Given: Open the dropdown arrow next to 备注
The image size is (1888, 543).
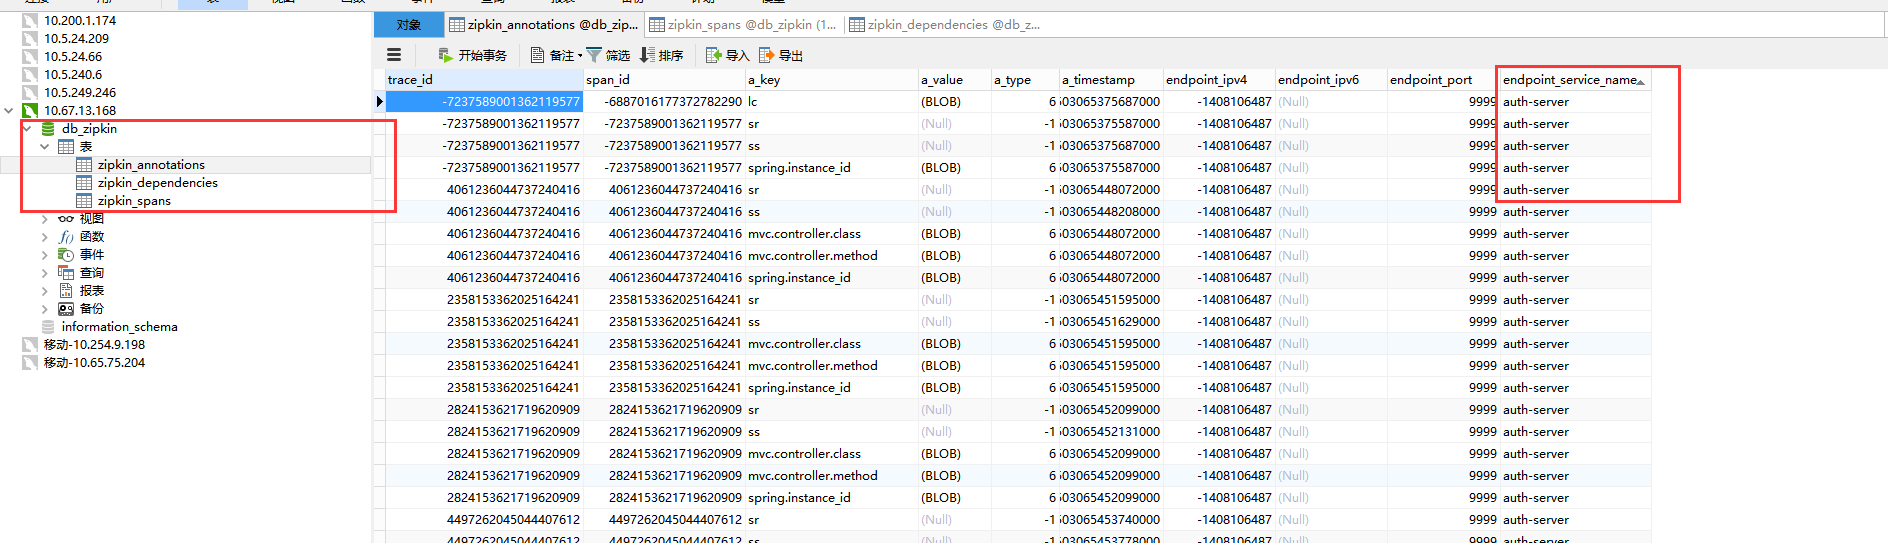Looking at the screenshot, I should [x=580, y=56].
